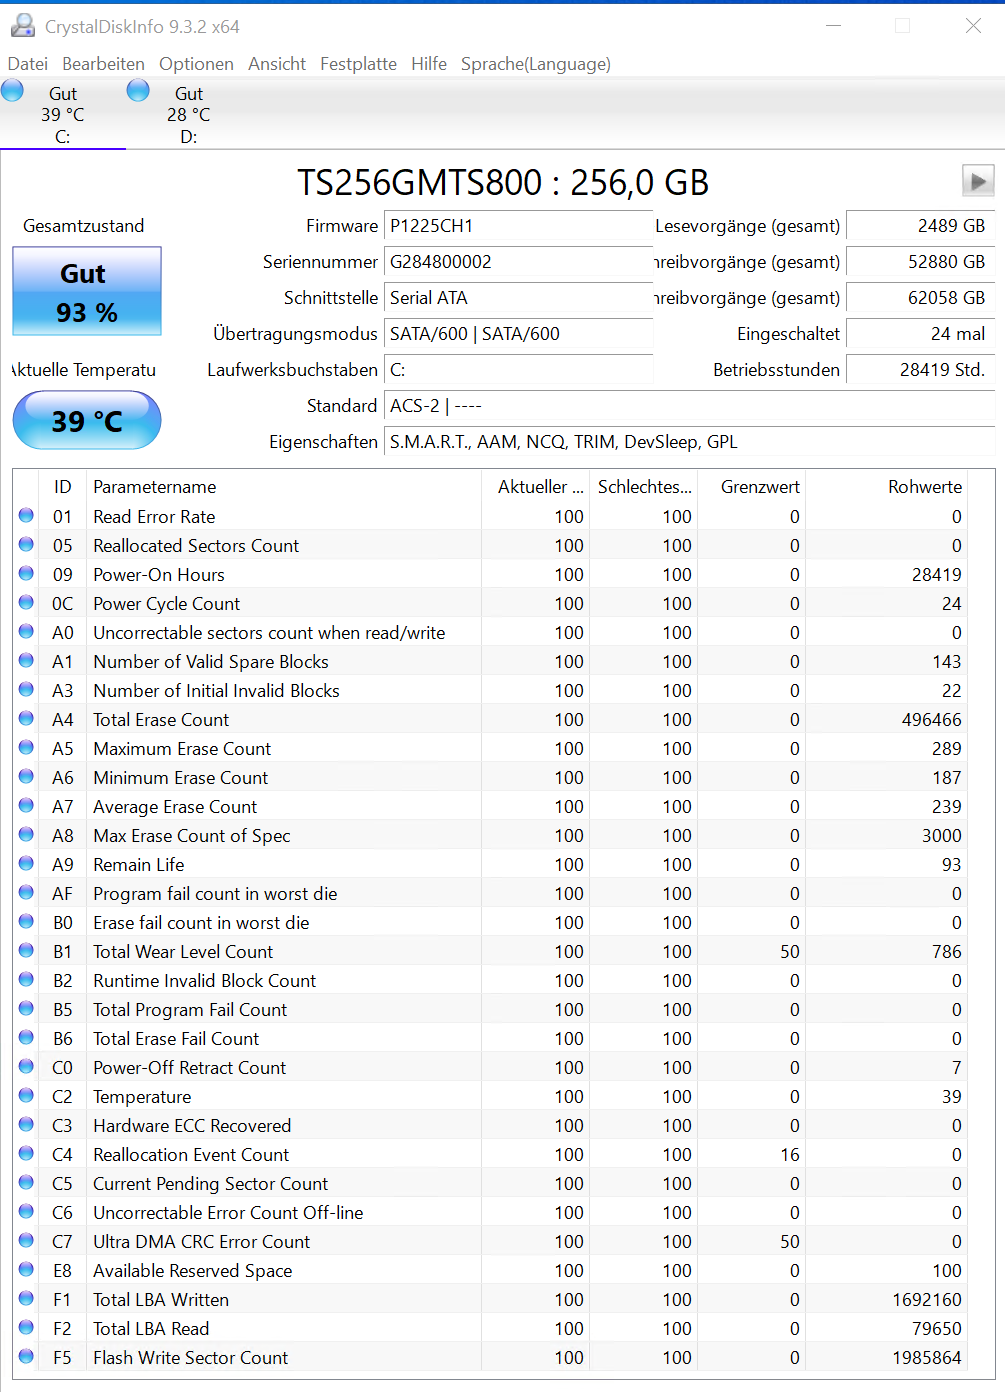The width and height of the screenshot is (1005, 1392).
Task: Click the 39 °C temperature button
Action: point(87,420)
